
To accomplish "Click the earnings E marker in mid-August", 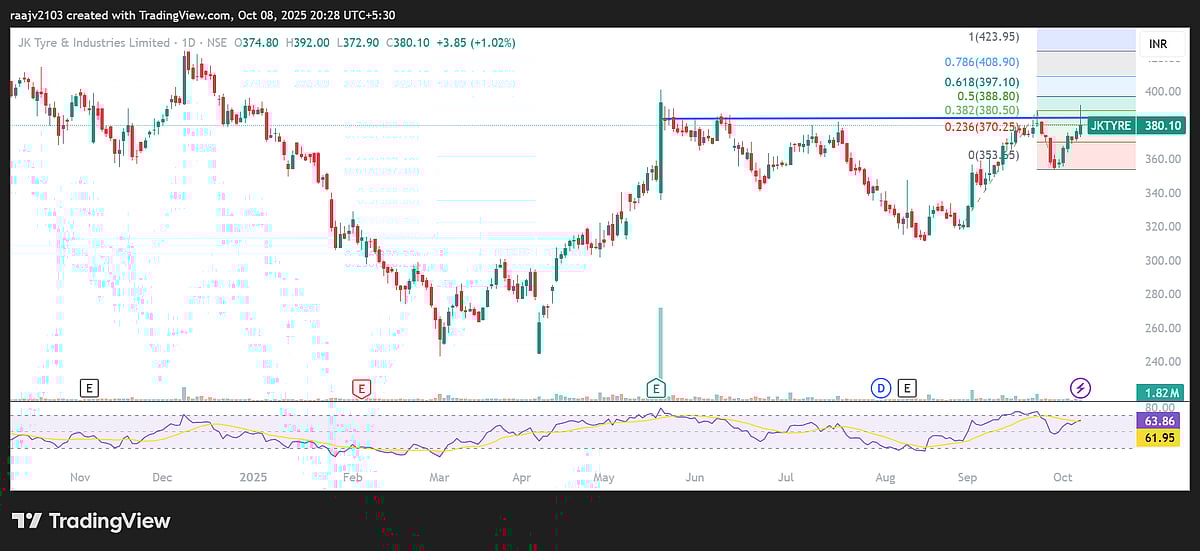I will [x=908, y=387].
